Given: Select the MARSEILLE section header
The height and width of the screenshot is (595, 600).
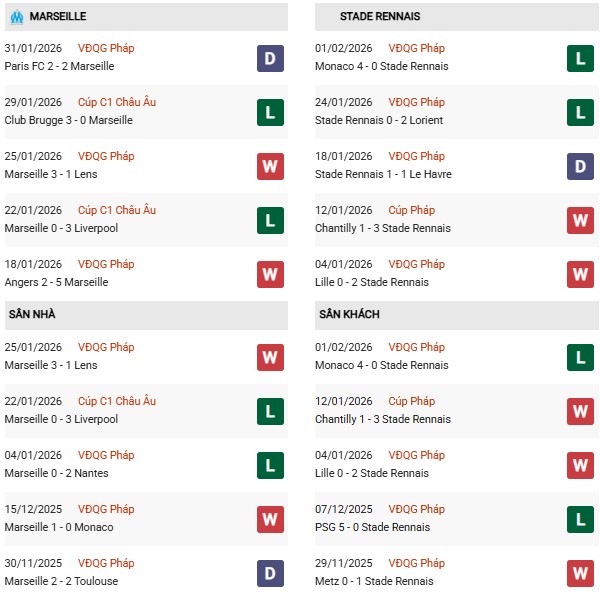Looking at the screenshot, I should point(58,16).
